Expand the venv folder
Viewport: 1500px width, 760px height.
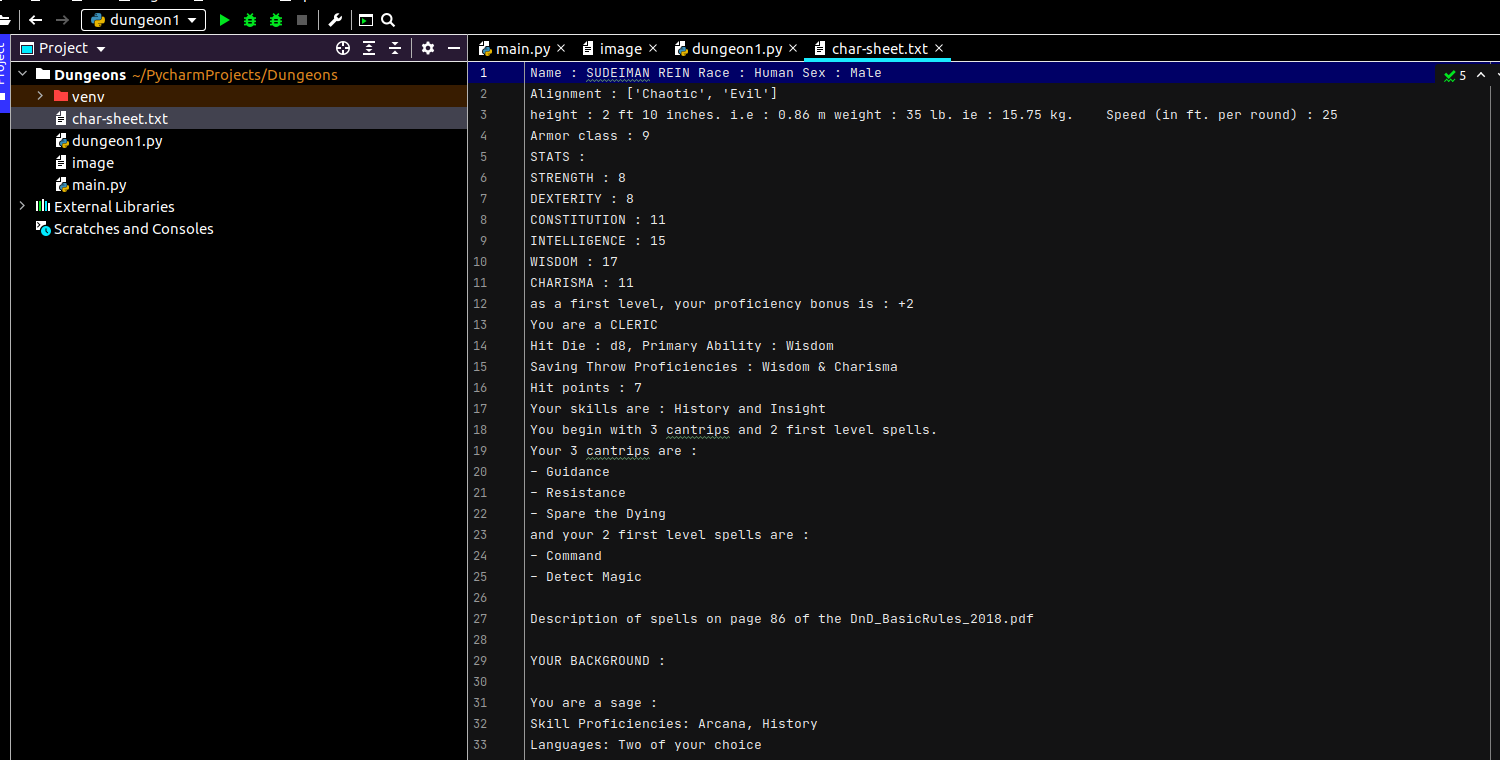[x=41, y=96]
